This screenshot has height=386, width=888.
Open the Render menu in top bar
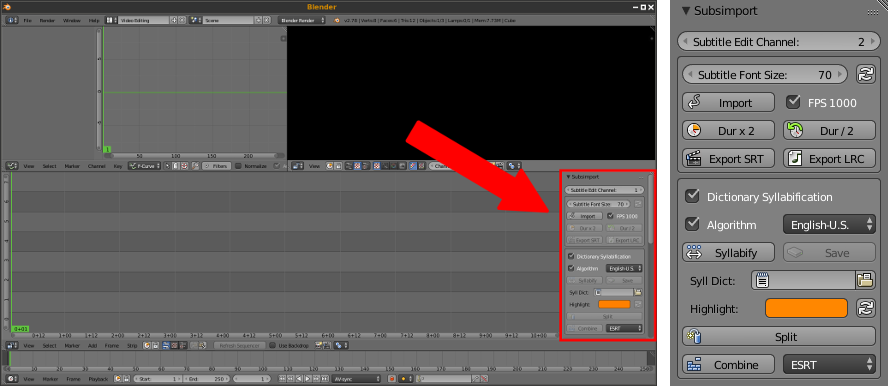coord(47,20)
